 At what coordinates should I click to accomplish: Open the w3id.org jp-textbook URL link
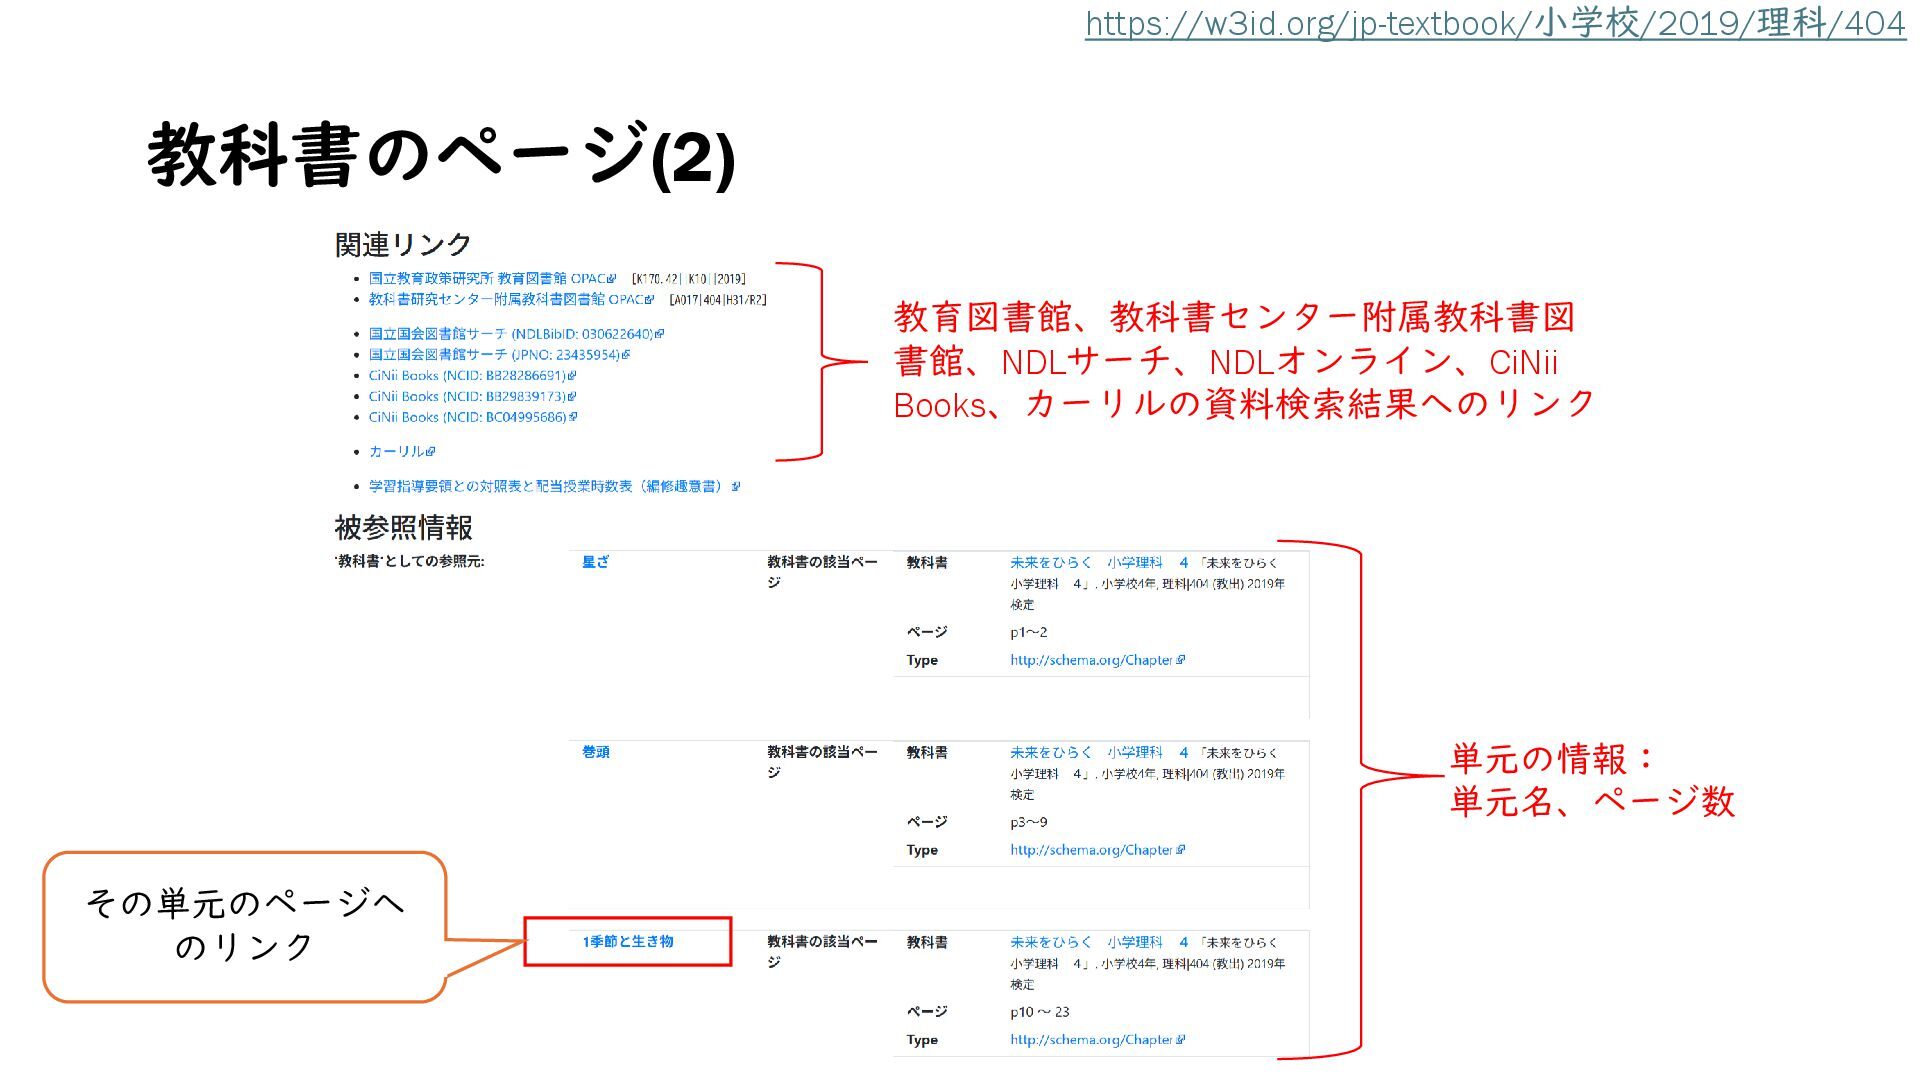tap(1495, 24)
